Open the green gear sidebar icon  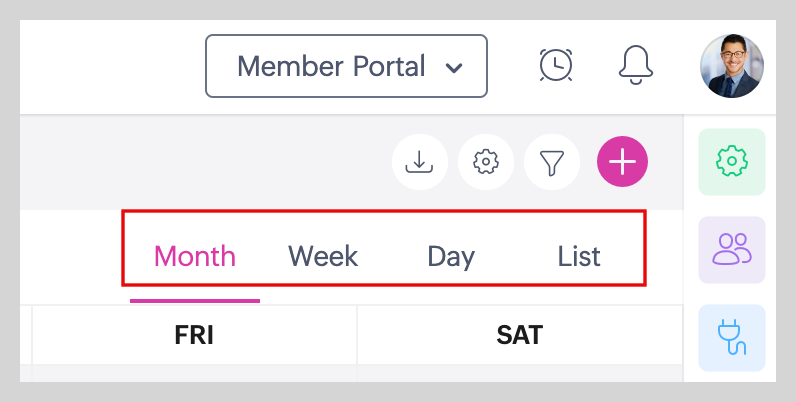732,161
